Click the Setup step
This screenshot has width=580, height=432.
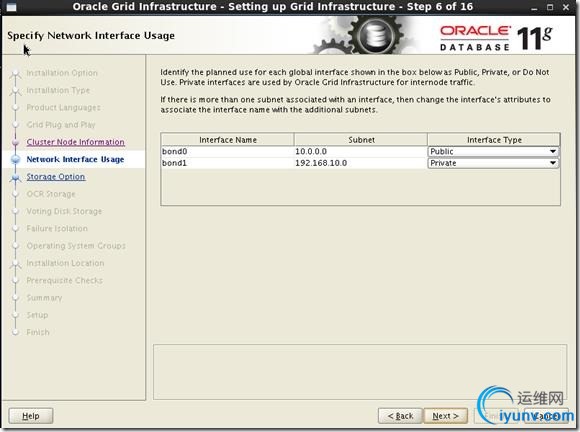tap(37, 315)
